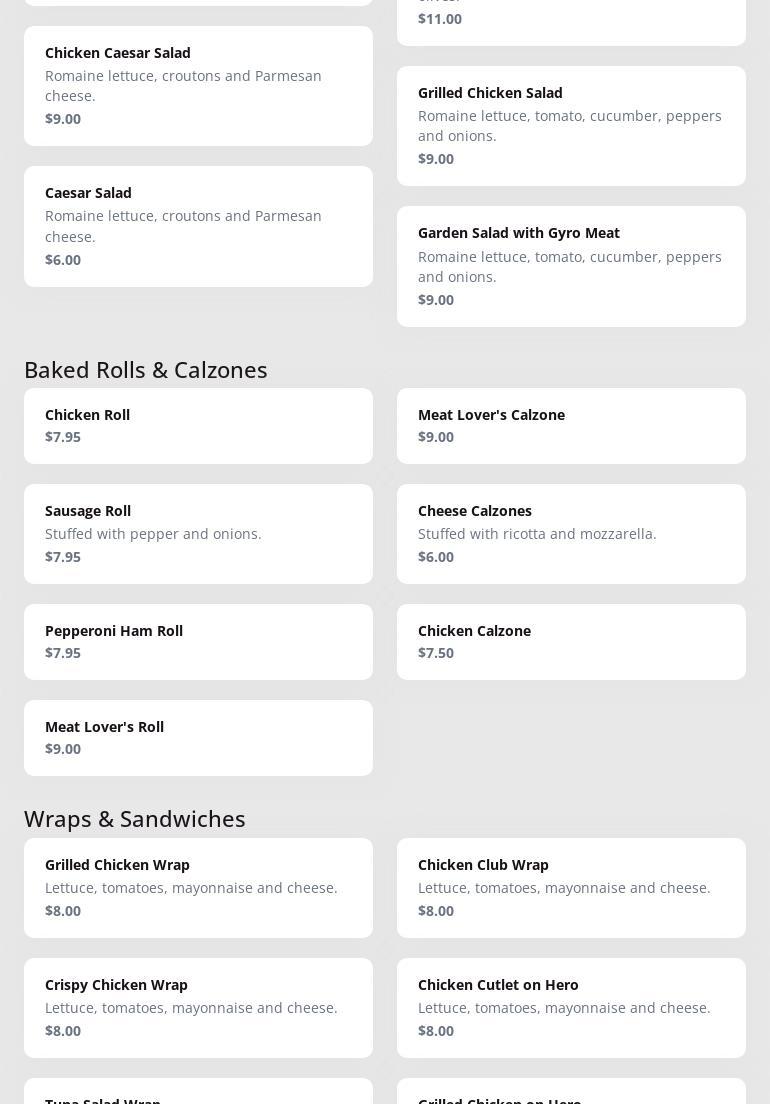770x1104 pixels.
Task: Add Garden Salad with Gyro Meat
Action: pos(571,266)
